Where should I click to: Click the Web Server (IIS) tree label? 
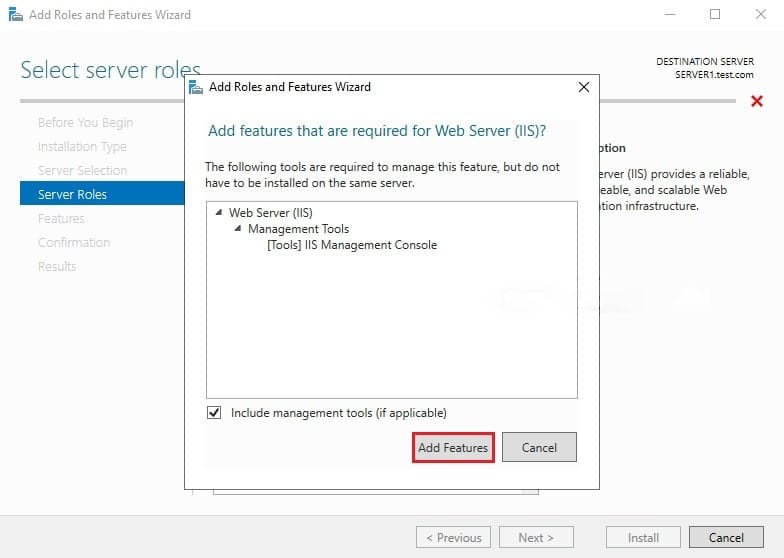coord(270,212)
